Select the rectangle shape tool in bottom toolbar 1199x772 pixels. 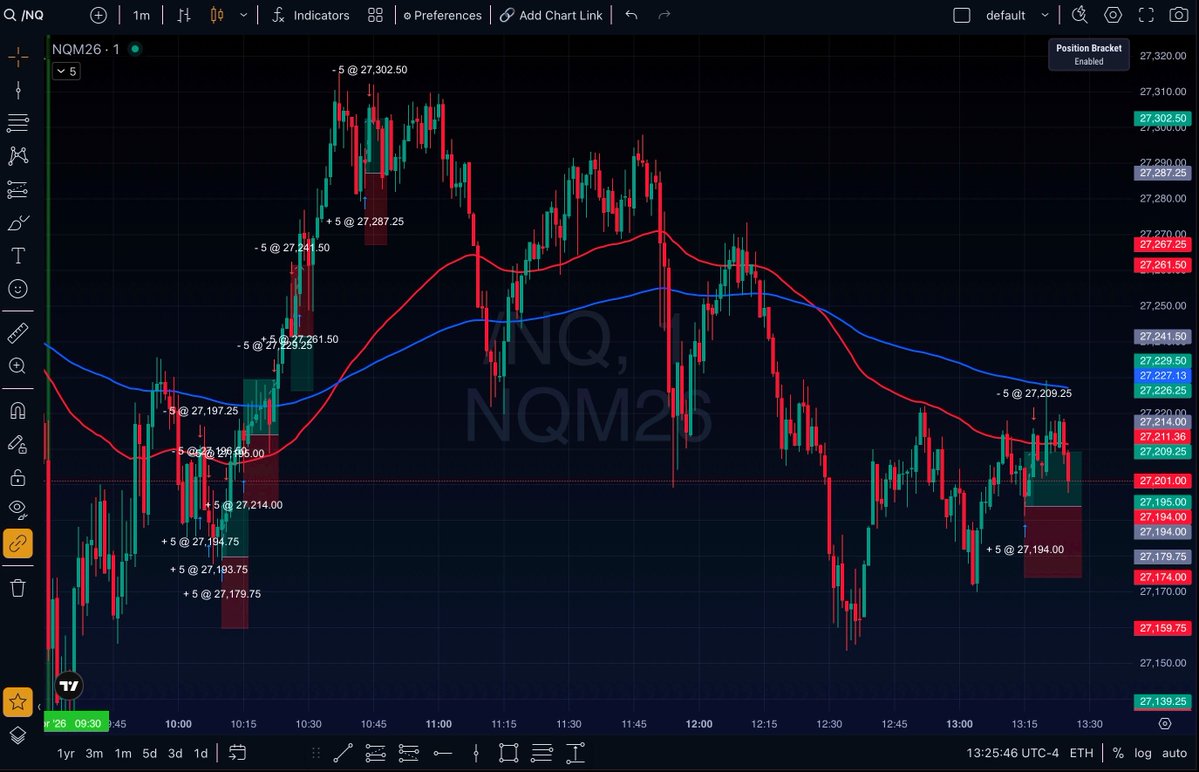[509, 754]
